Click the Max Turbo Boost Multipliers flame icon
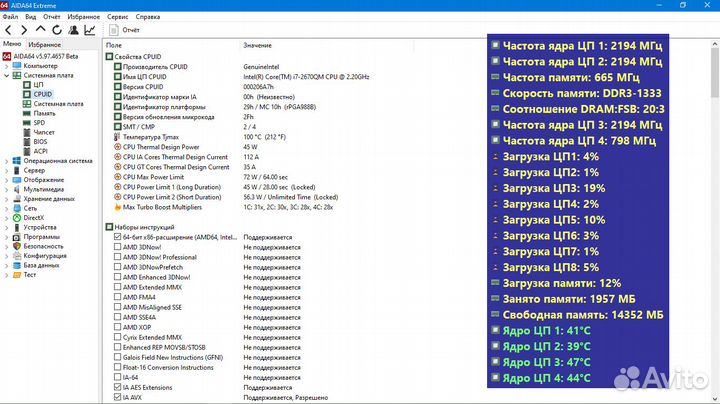This screenshot has width=720, height=404. (118, 207)
